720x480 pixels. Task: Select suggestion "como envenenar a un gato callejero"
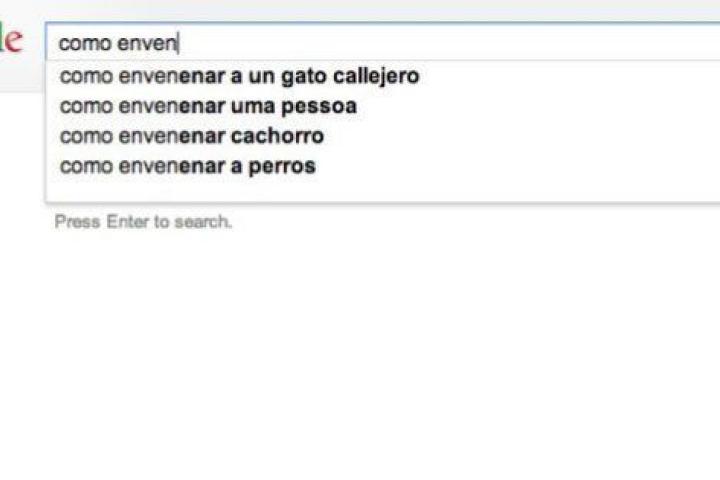tap(239, 76)
